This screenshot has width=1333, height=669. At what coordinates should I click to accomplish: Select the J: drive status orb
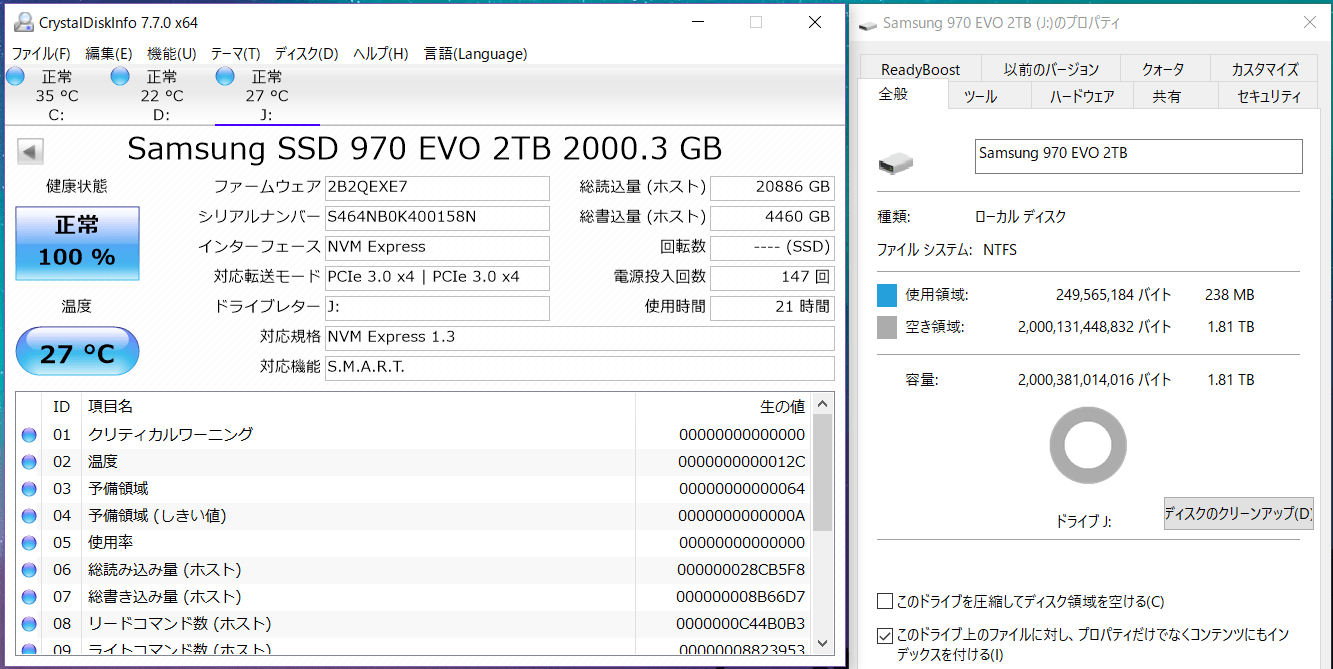[x=225, y=76]
